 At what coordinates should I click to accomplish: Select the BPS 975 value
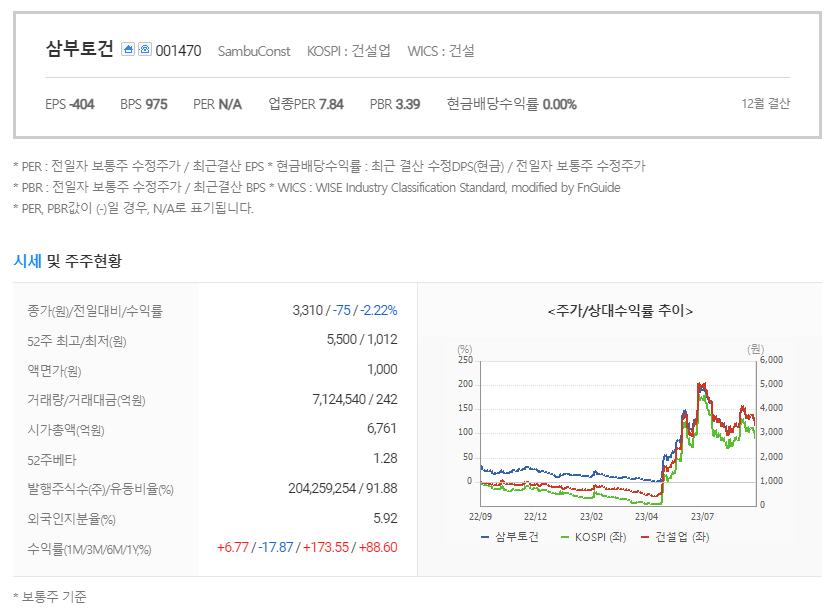click(144, 104)
